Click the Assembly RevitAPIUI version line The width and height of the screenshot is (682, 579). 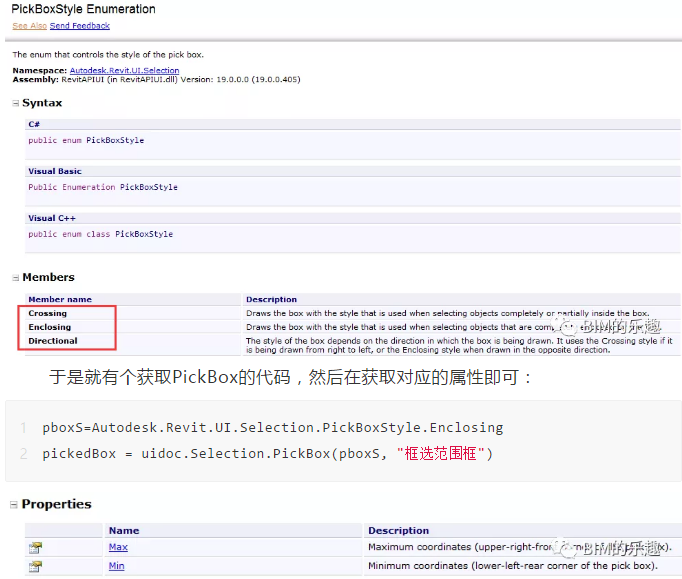(157, 80)
